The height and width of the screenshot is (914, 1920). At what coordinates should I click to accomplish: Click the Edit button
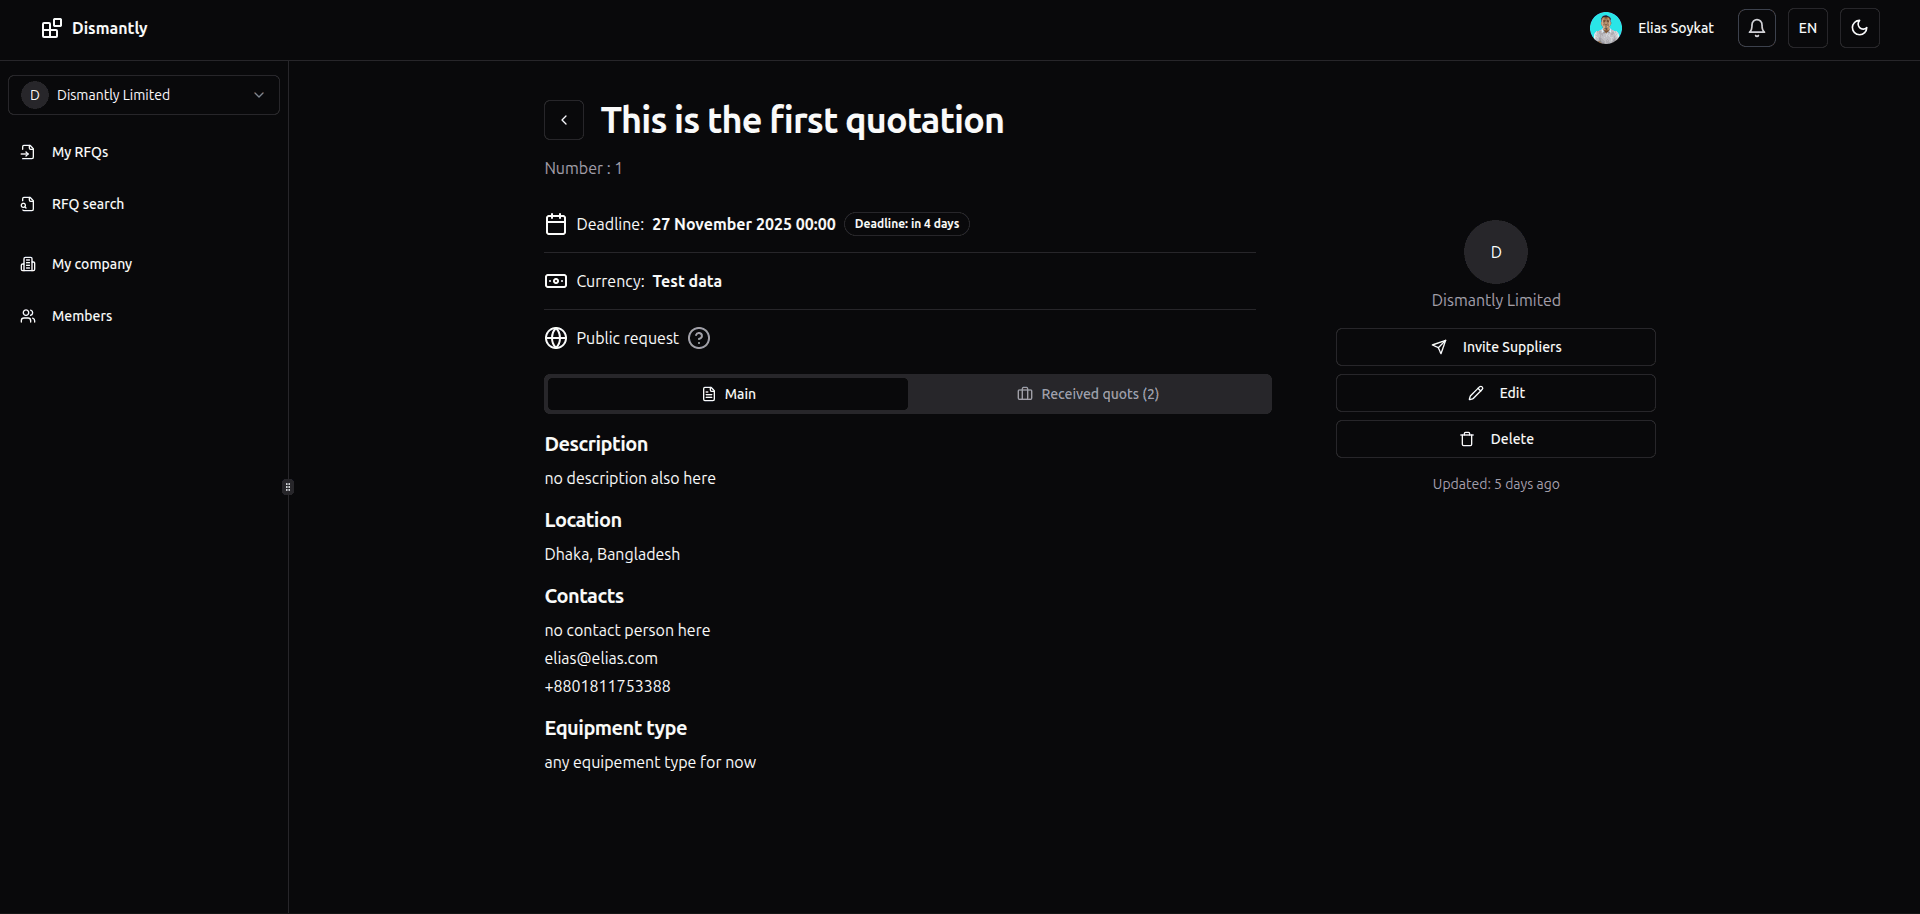[x=1495, y=393]
